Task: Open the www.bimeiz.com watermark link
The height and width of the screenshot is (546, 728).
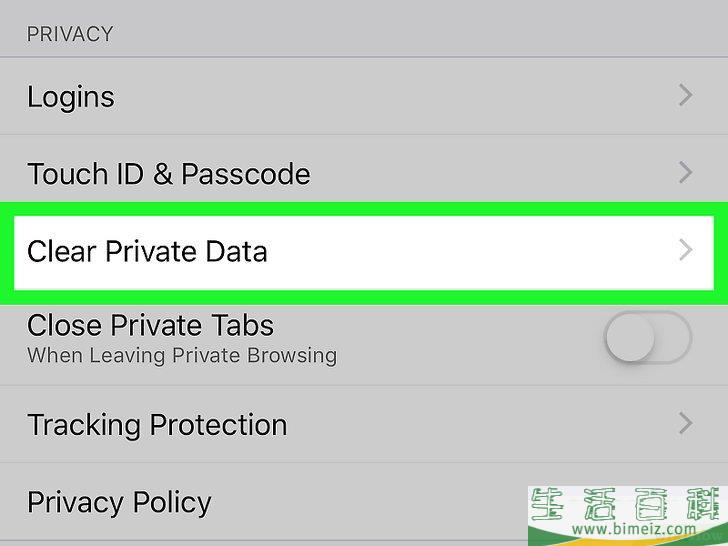Action: [634, 529]
